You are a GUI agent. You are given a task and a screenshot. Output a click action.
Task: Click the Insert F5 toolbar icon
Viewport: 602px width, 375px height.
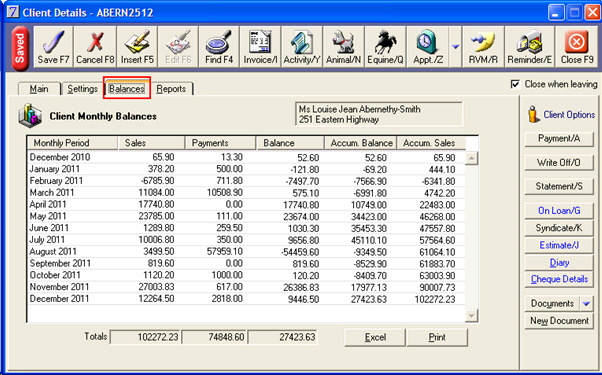coord(137,47)
